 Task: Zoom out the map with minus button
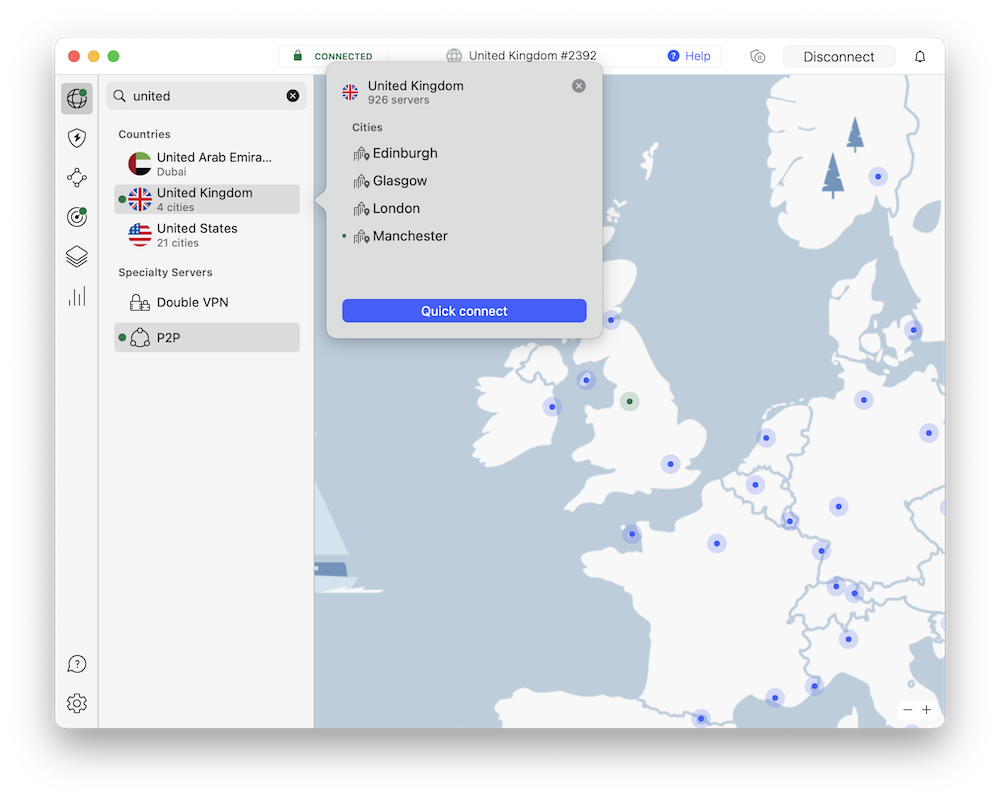point(908,709)
